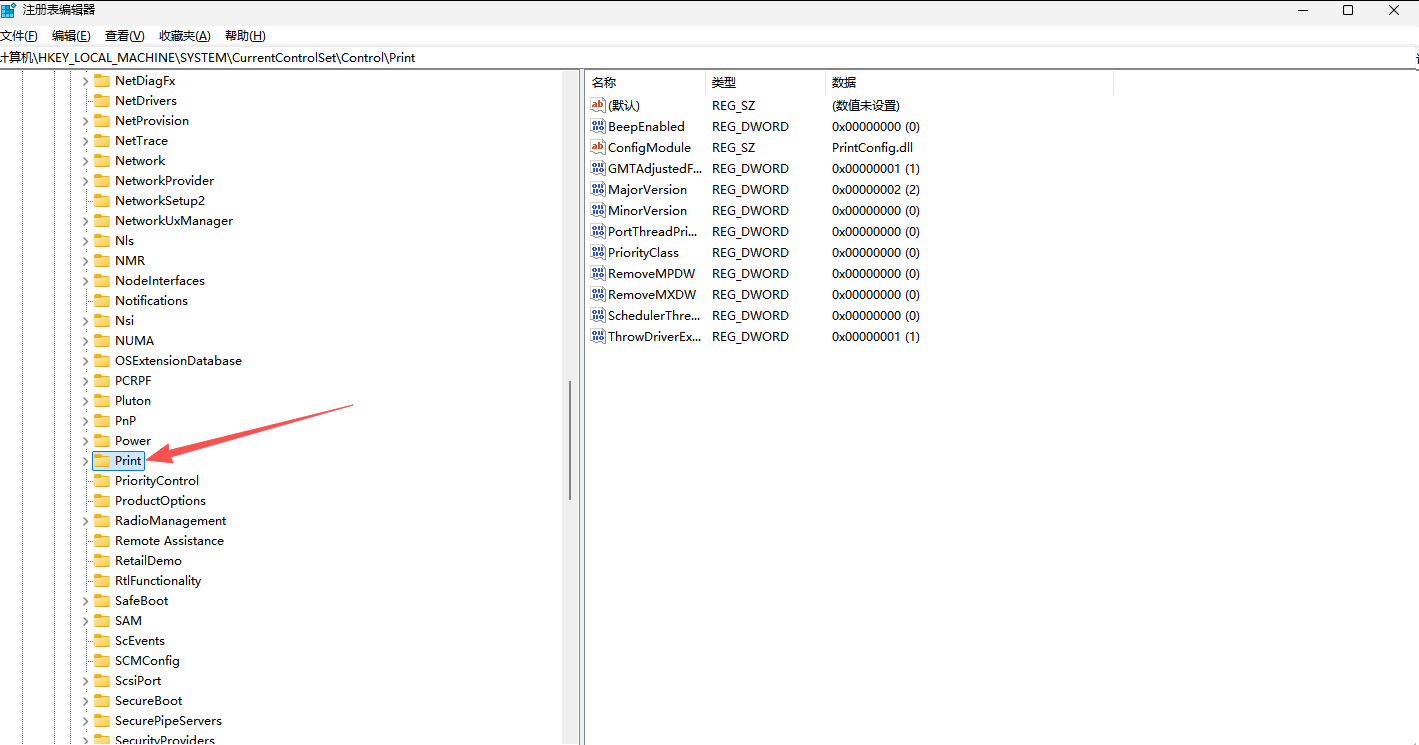Click the DWORD icon next to BeepEnabled
The width and height of the screenshot is (1419, 745).
point(598,126)
